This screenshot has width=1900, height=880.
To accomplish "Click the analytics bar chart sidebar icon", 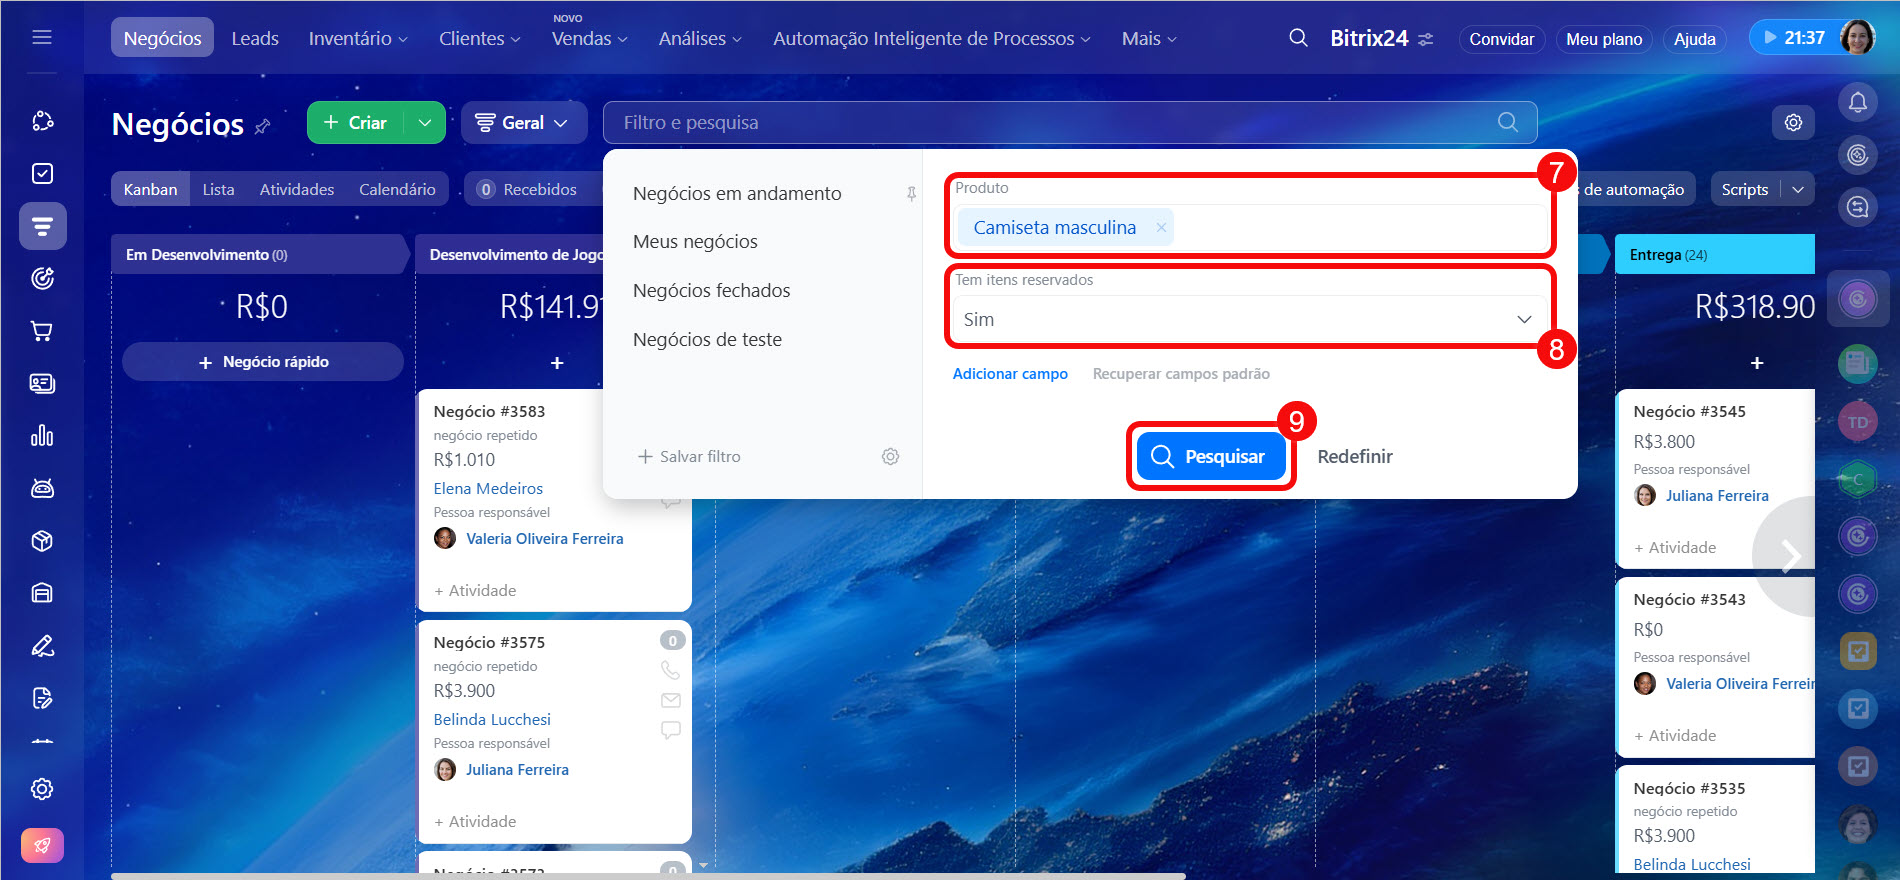I will pyautogui.click(x=42, y=436).
